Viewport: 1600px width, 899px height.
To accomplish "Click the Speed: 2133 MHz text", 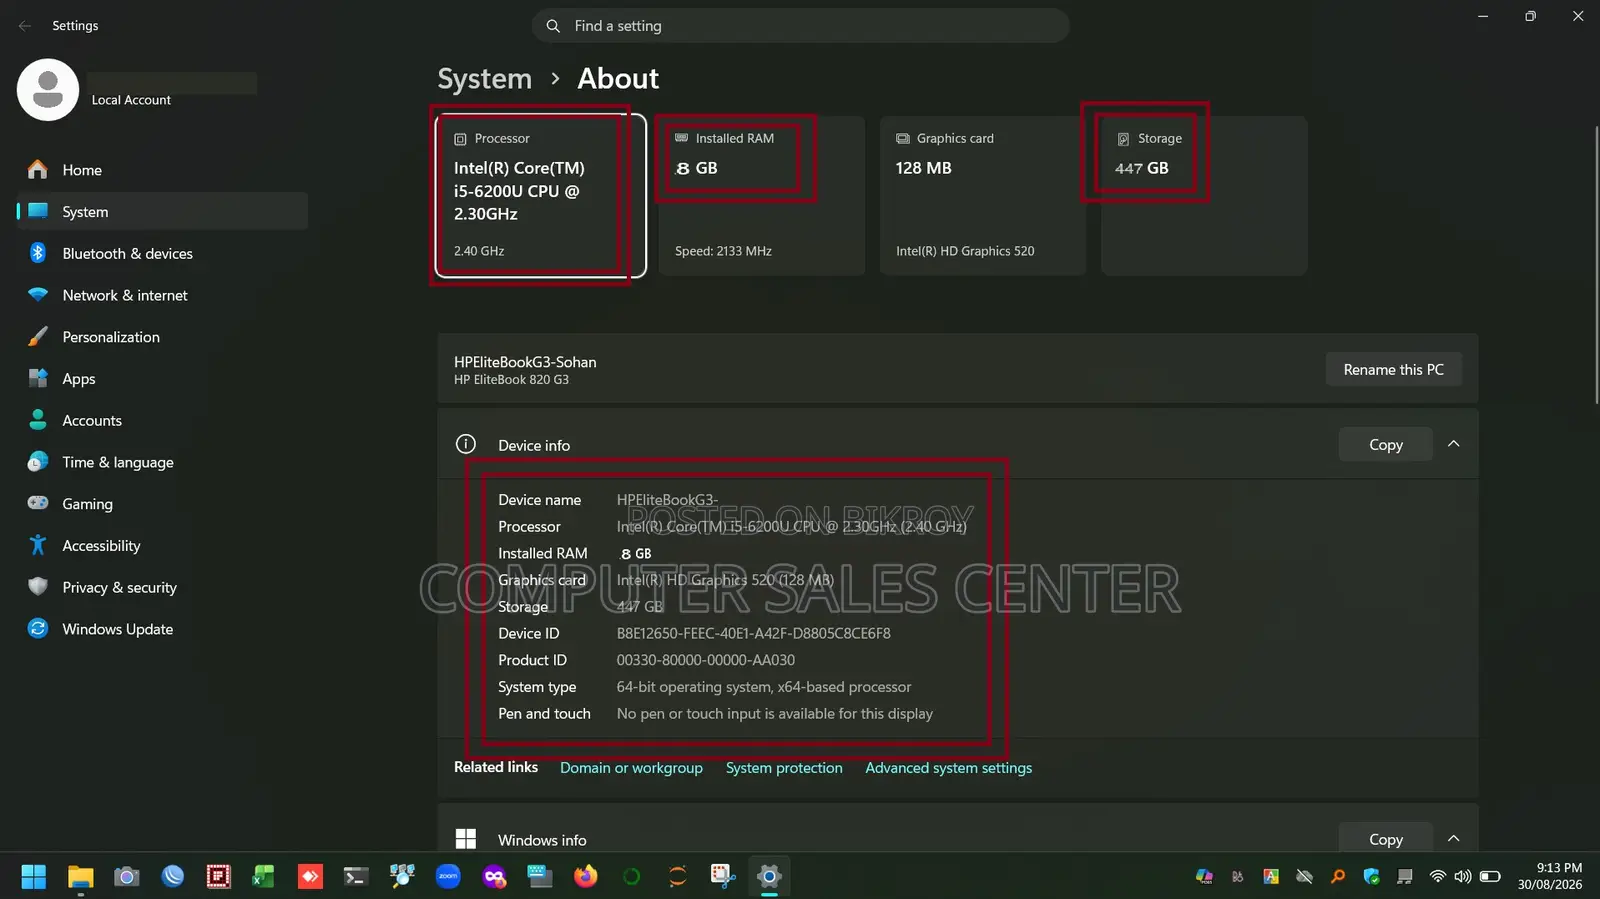I will tap(723, 251).
